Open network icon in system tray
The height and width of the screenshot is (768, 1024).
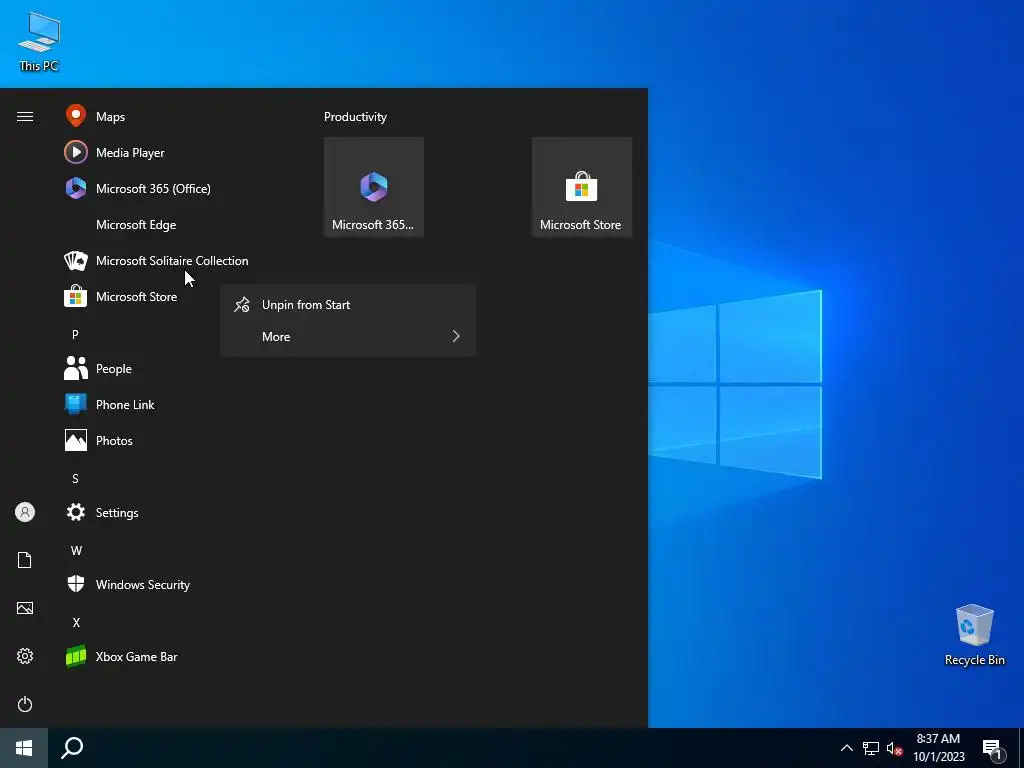pos(871,748)
